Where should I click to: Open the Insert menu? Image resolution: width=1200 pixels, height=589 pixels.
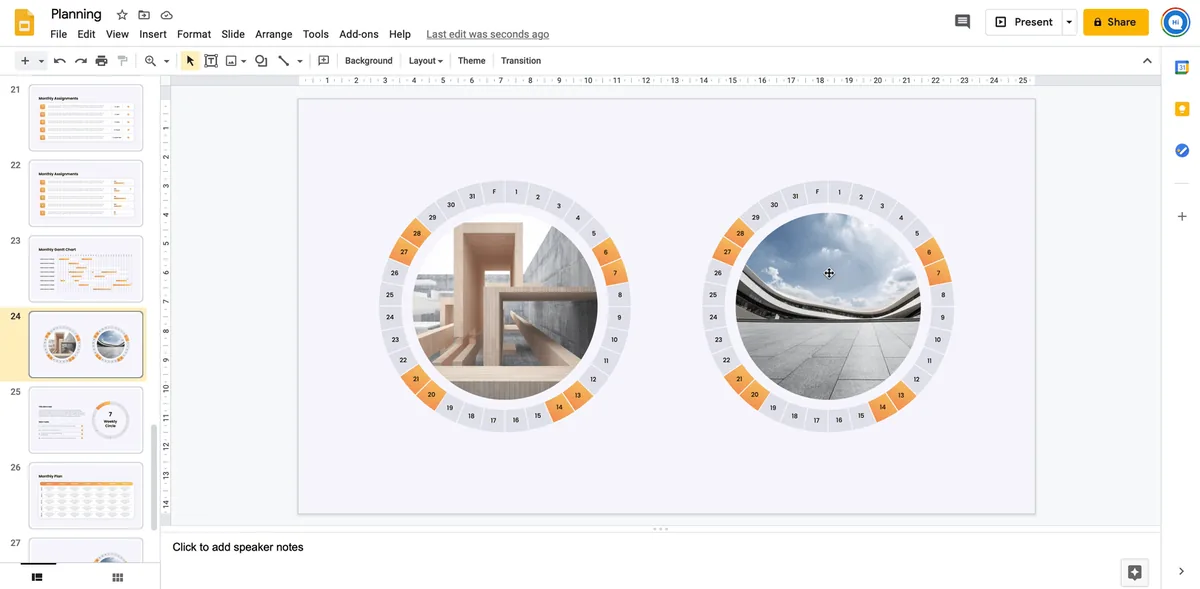pos(153,34)
